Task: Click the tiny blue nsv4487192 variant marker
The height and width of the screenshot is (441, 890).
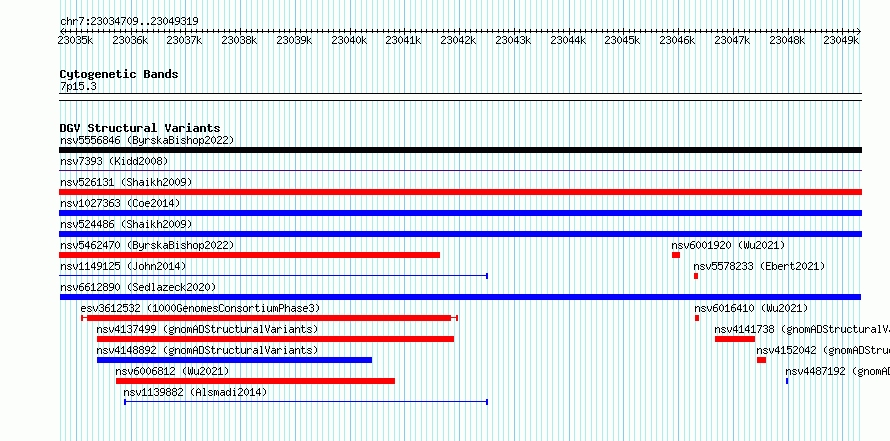Action: [x=787, y=381]
